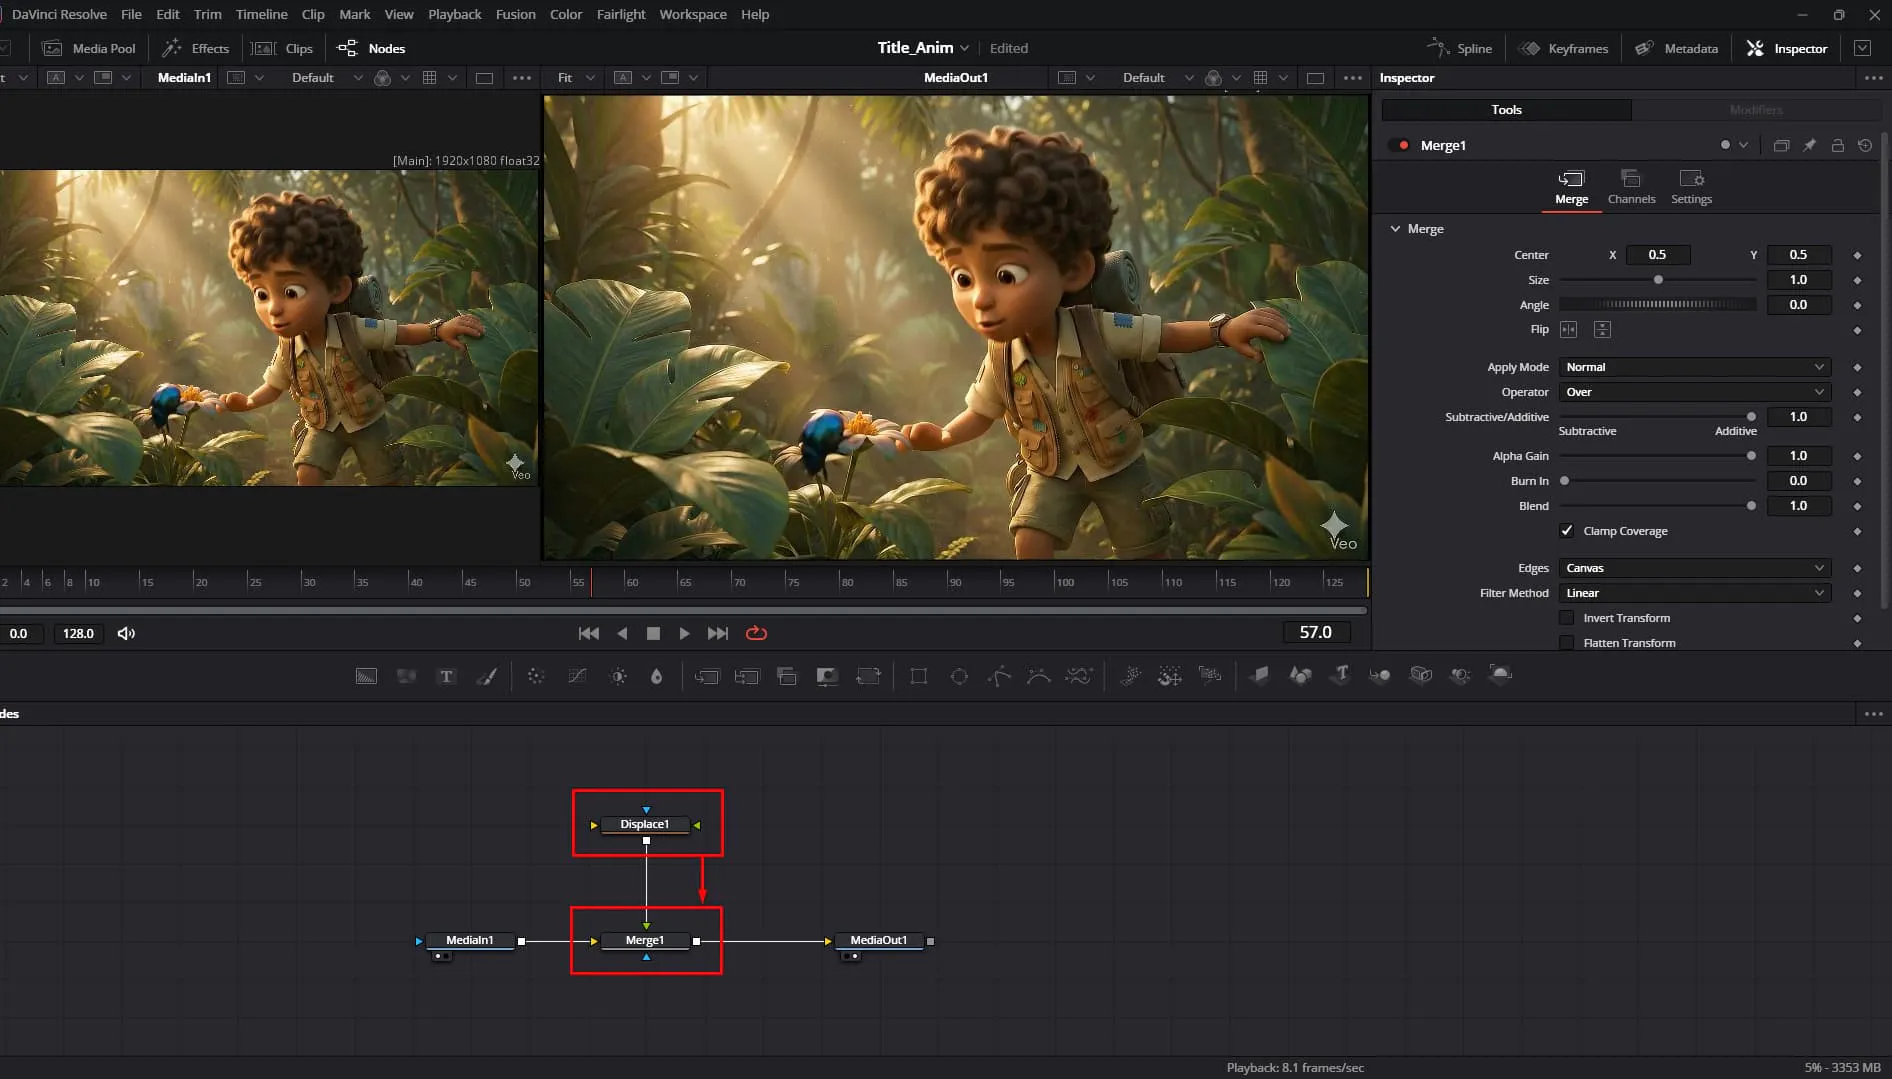Select the Paint brush tool icon

[486, 676]
